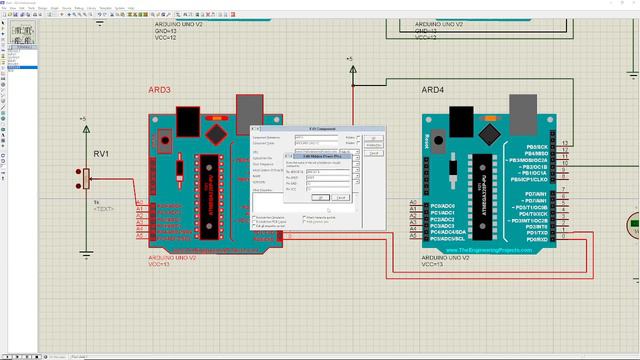
Task: Enable Exclude from Simulation checkbox
Action: click(254, 218)
